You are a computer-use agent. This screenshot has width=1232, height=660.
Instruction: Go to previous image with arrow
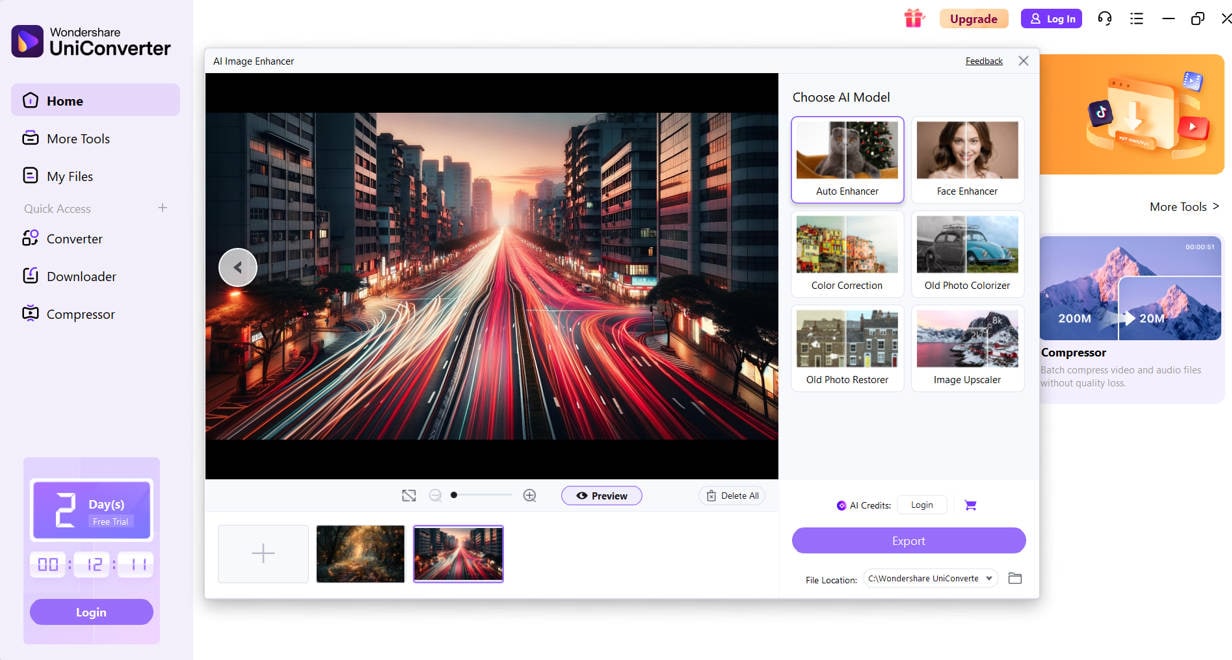coord(238,267)
